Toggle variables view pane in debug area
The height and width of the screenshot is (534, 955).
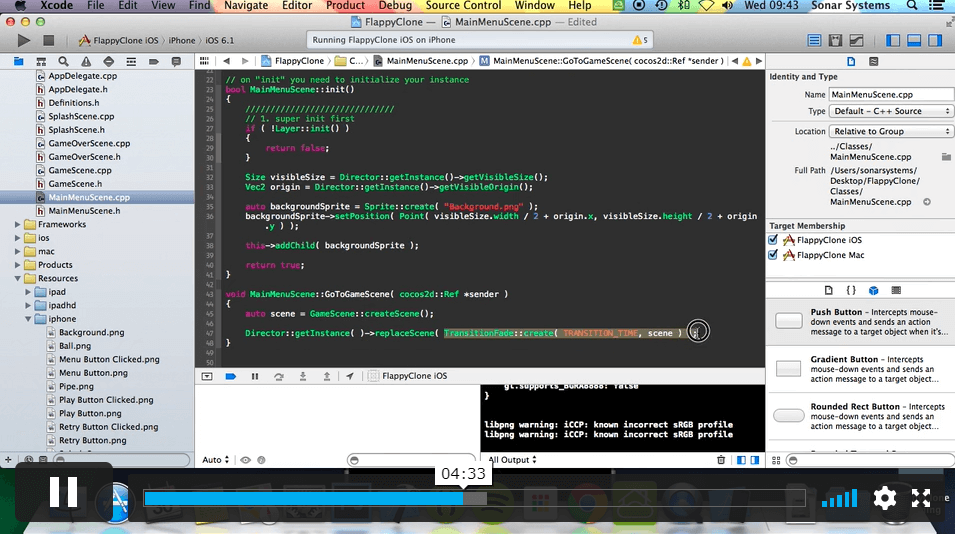click(x=741, y=460)
